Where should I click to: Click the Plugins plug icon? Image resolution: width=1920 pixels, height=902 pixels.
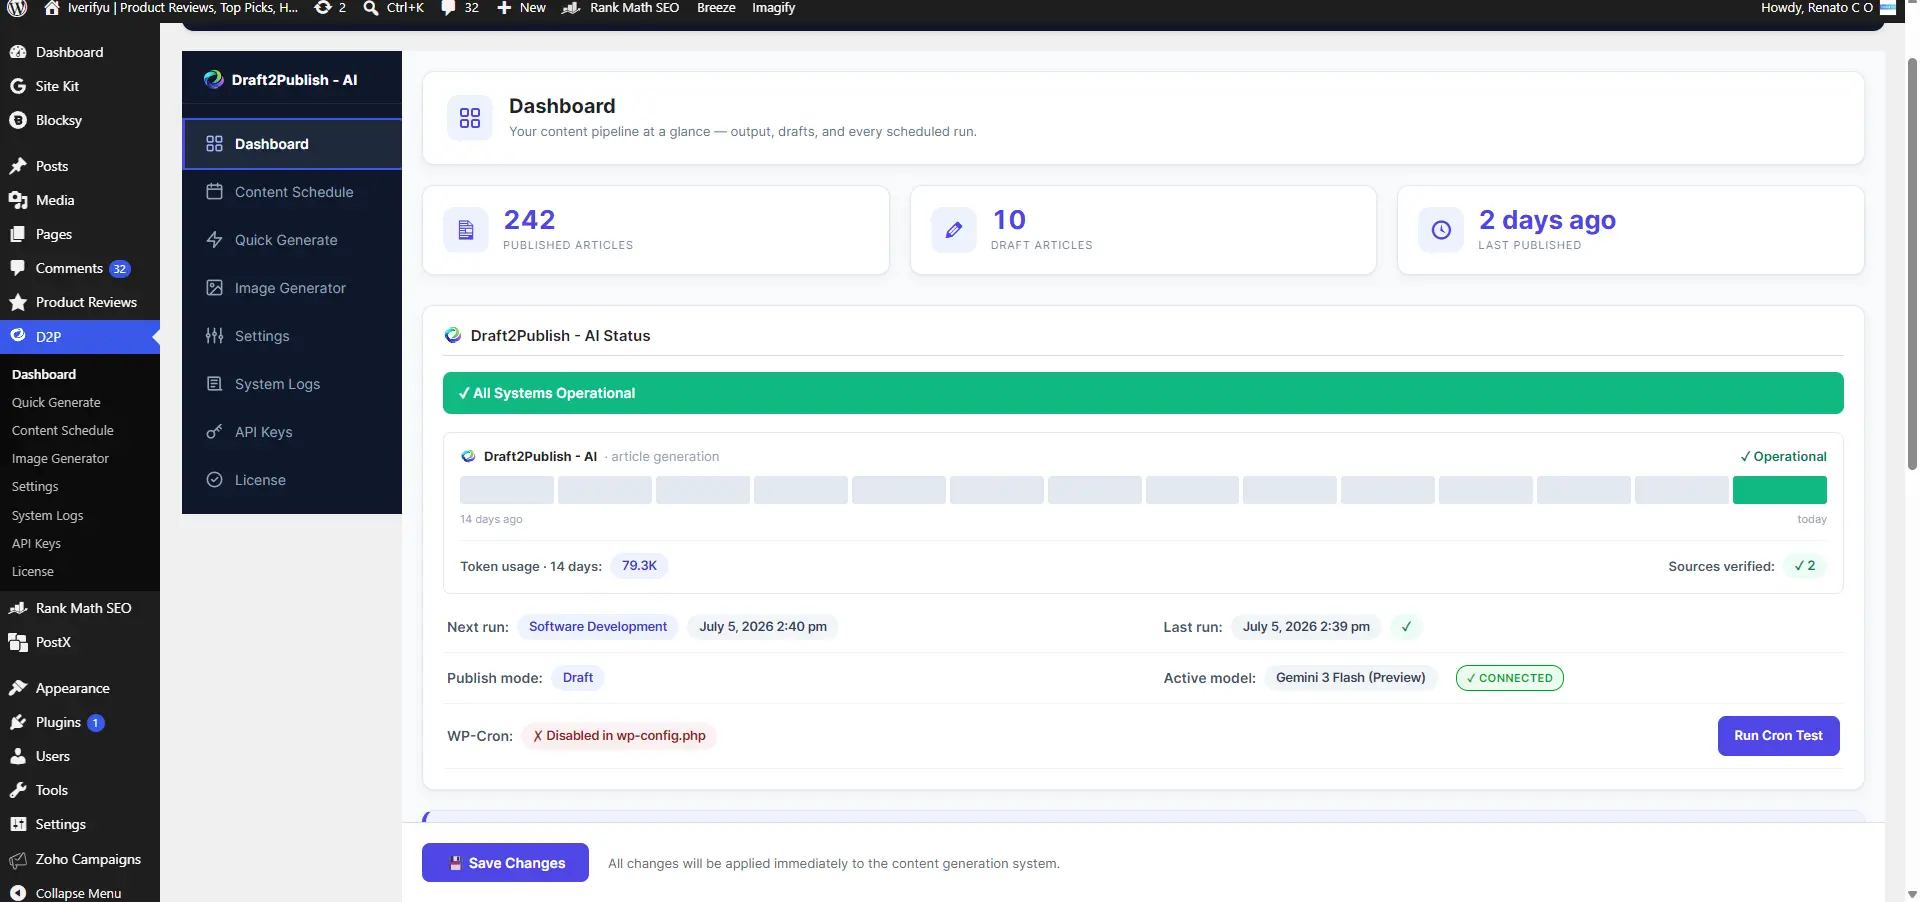click(18, 722)
